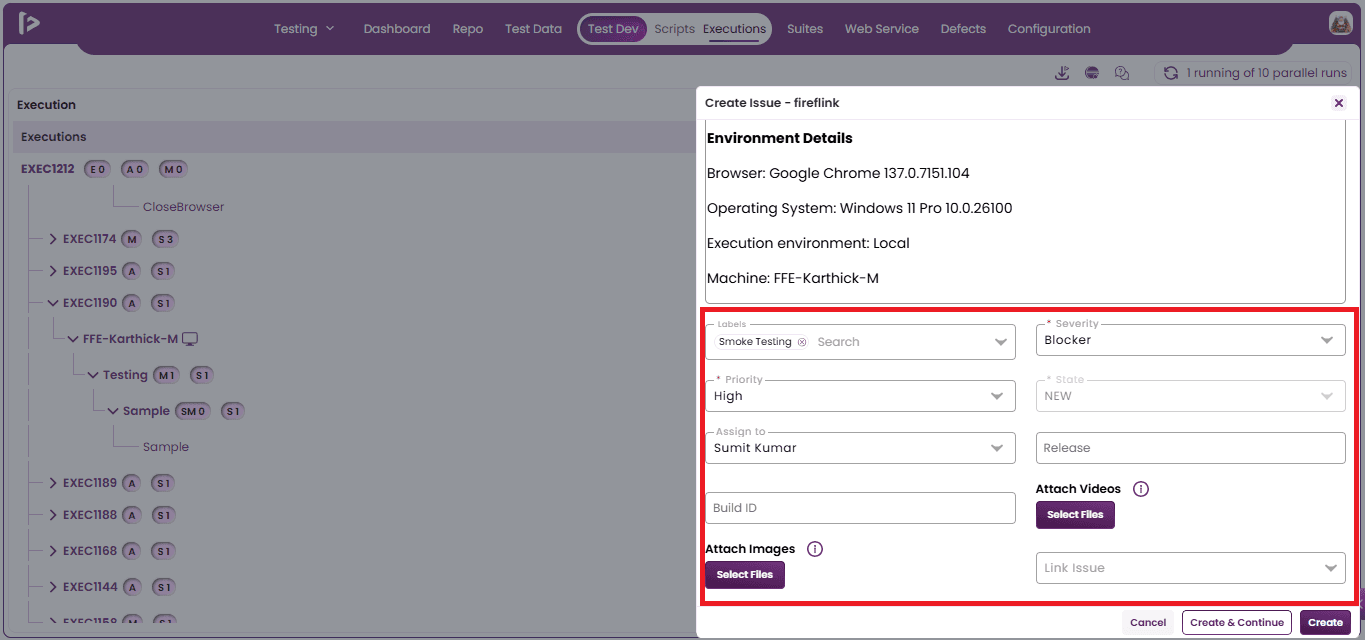Switch to the Scripts tab
1365x640 pixels.
pyautogui.click(x=674, y=29)
